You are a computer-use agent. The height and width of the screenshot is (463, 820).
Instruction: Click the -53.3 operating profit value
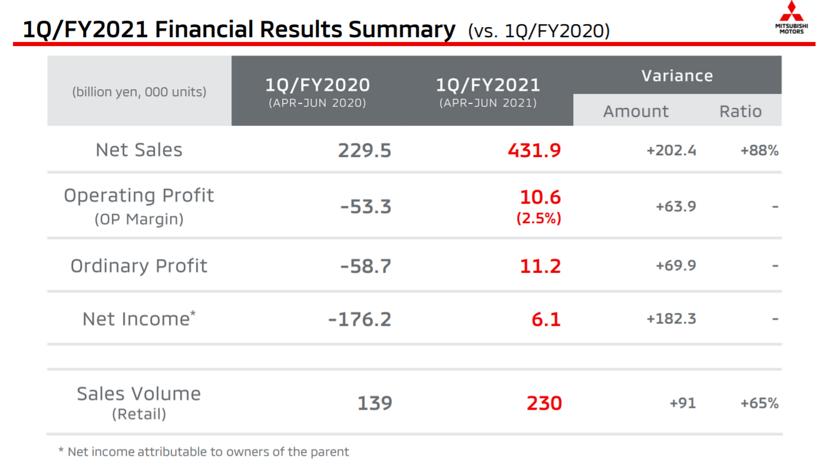point(365,206)
